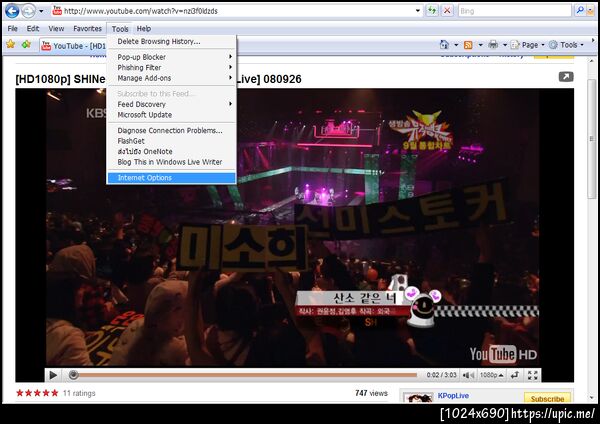Open the KPopLive channel link
Viewport: 600px width, 424px height.
pyautogui.click(x=453, y=396)
